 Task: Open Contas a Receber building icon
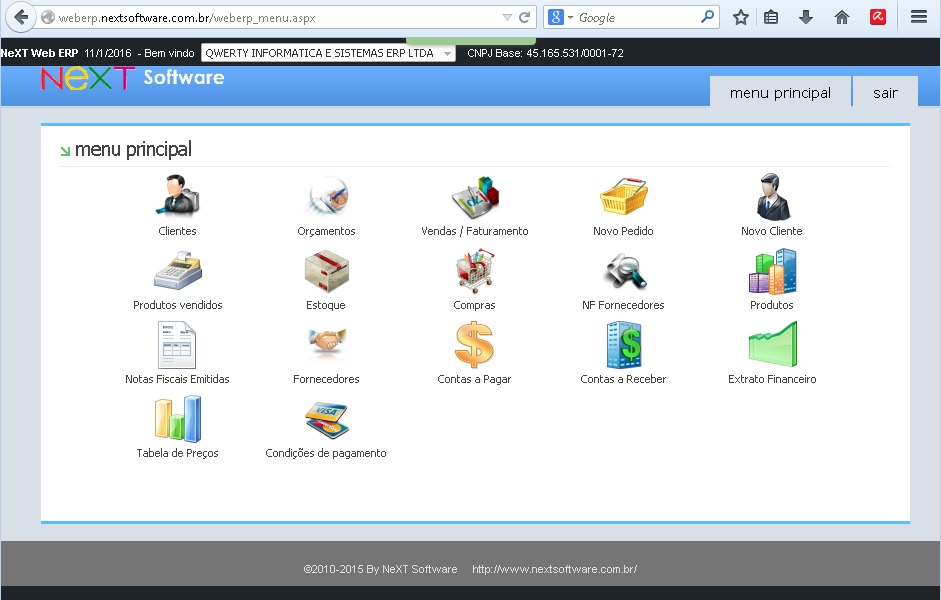[624, 344]
